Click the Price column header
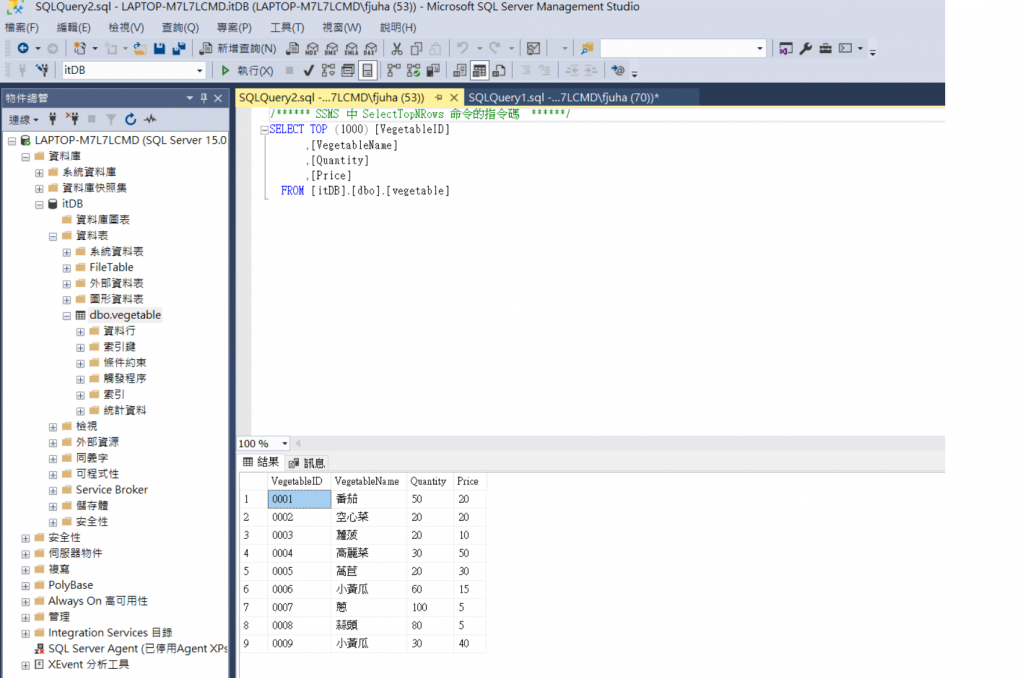The width and height of the screenshot is (1024, 678). pyautogui.click(x=468, y=481)
